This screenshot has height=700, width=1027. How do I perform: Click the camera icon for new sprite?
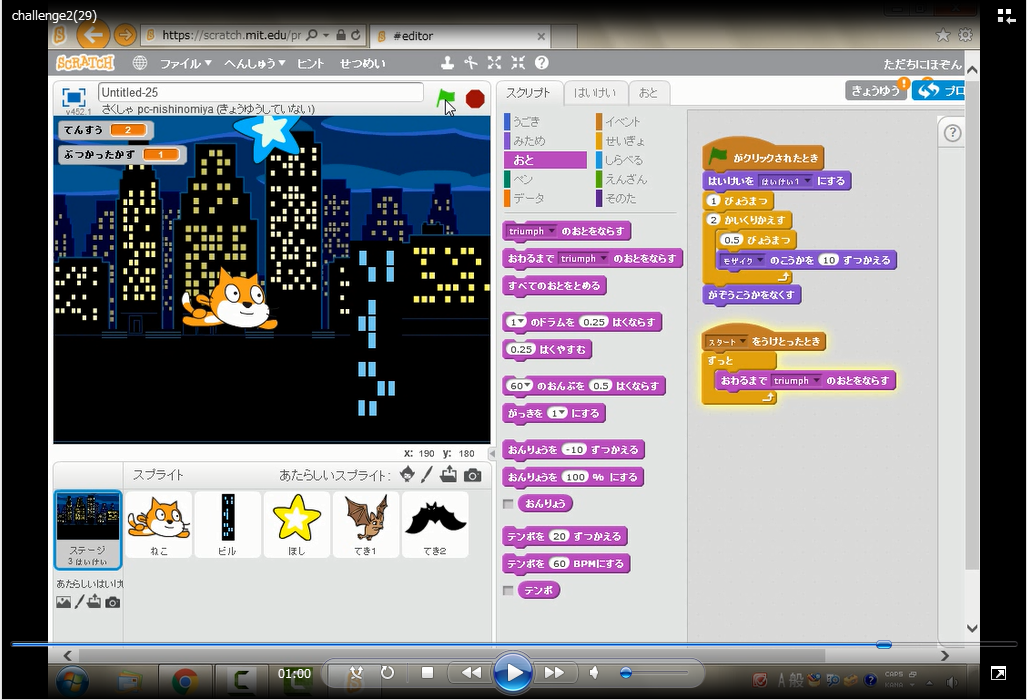(x=472, y=475)
